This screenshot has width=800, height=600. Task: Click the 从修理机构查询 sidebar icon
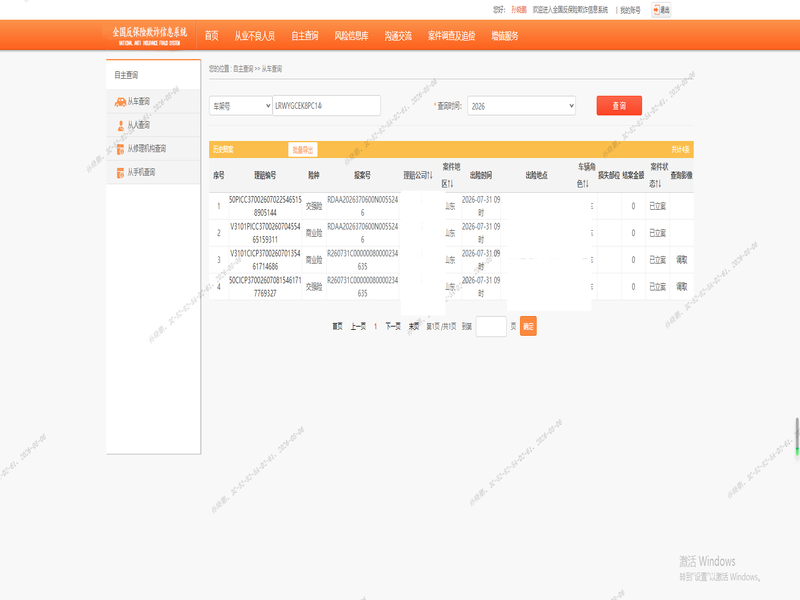point(120,149)
